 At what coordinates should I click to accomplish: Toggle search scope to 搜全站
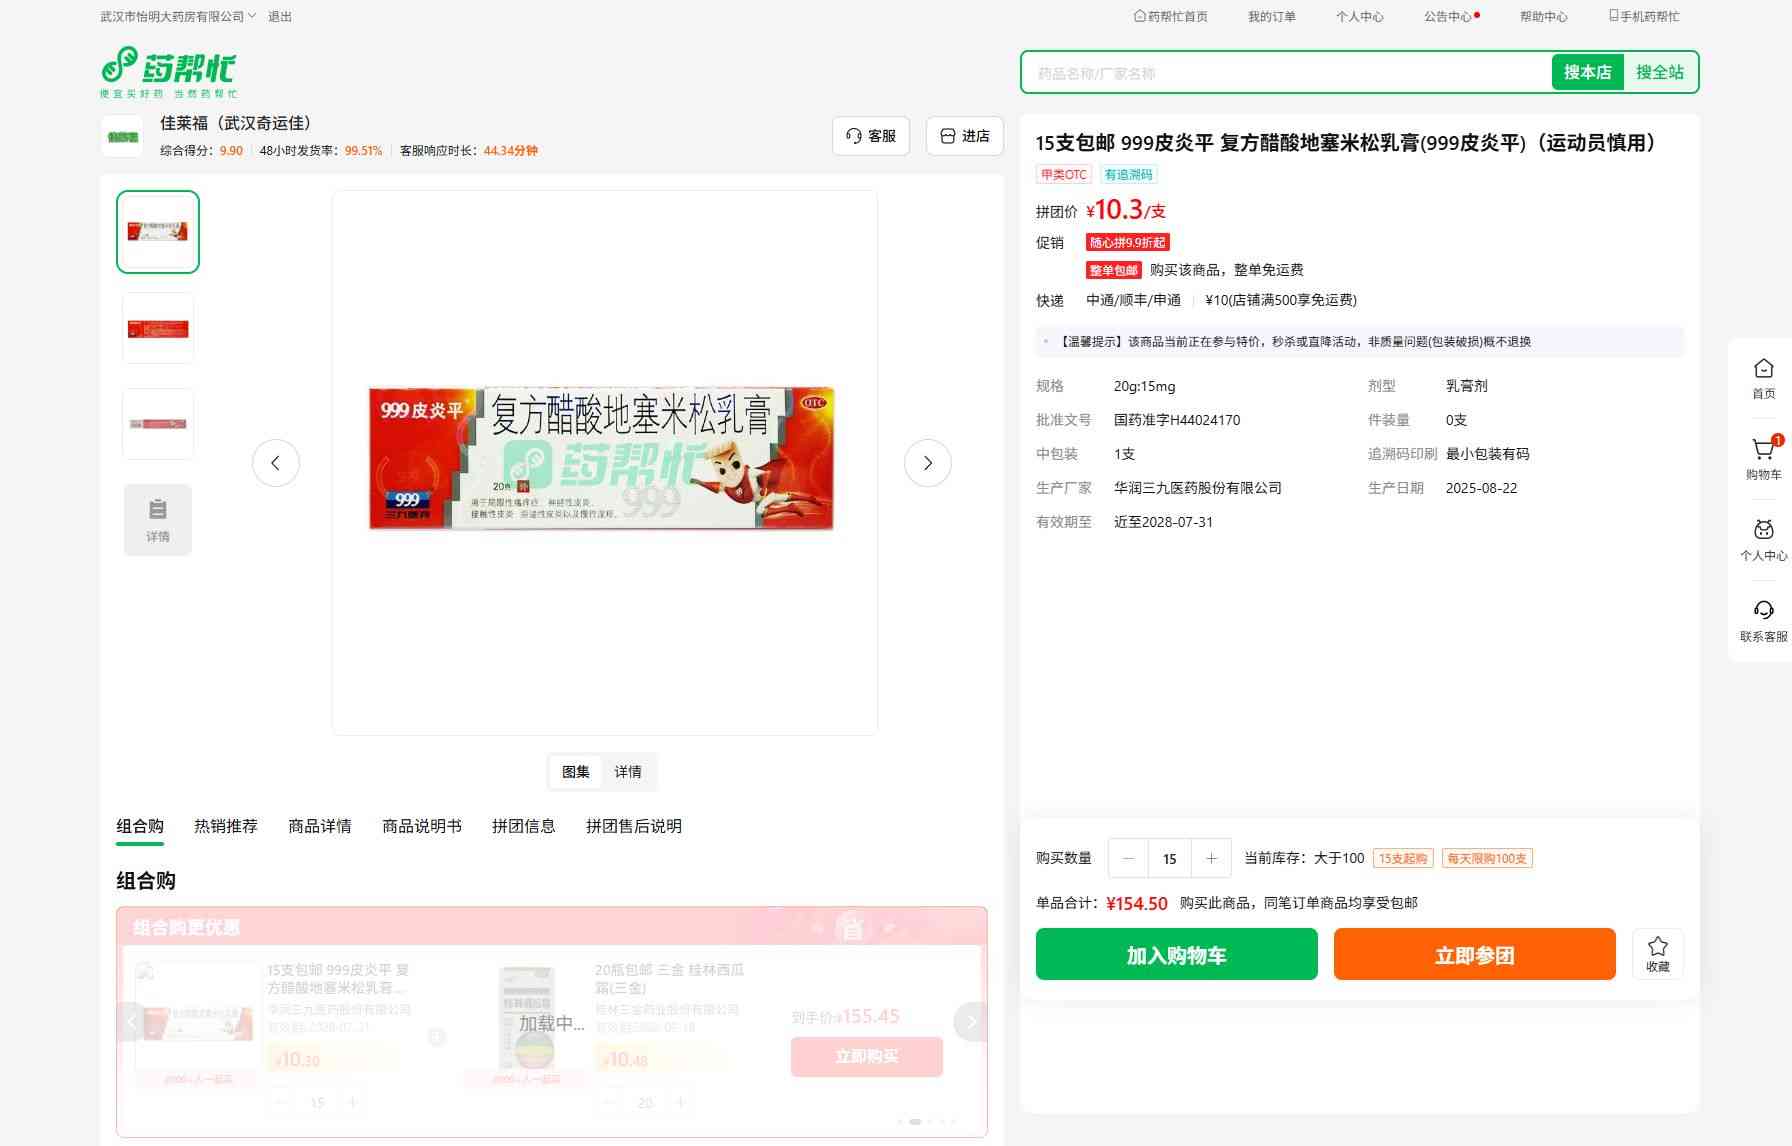click(x=1659, y=72)
